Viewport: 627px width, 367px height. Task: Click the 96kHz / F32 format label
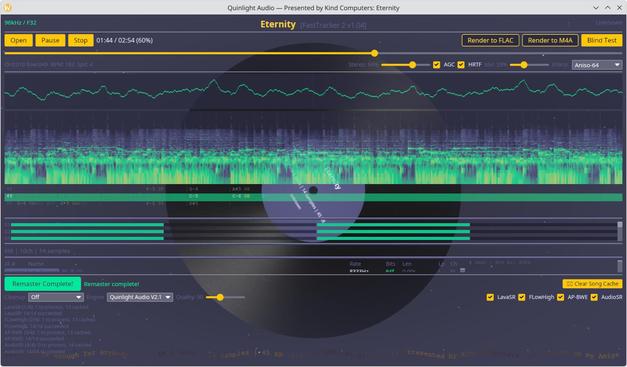tap(20, 23)
